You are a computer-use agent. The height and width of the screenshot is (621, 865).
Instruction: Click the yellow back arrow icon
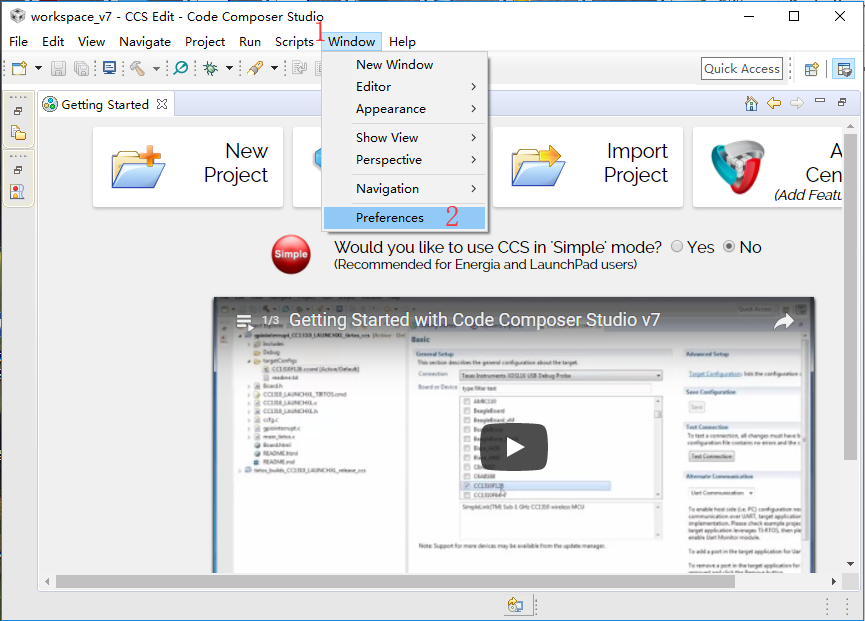pyautogui.click(x=774, y=103)
